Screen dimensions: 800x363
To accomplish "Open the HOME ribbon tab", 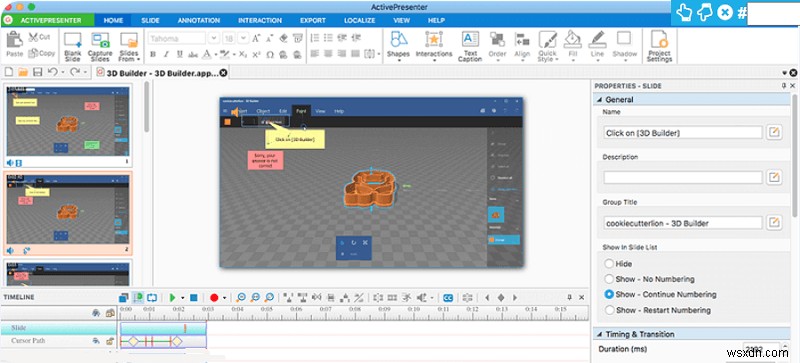I will (113, 20).
